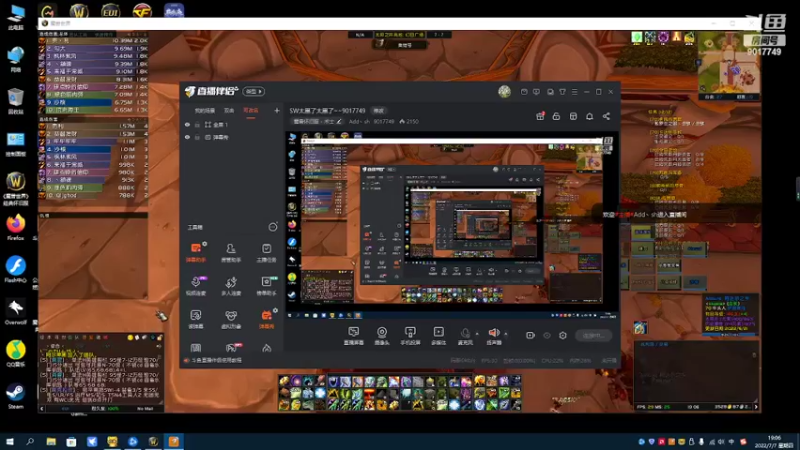Share the live room via the share icon
This screenshot has width=800, height=450.
point(606,116)
